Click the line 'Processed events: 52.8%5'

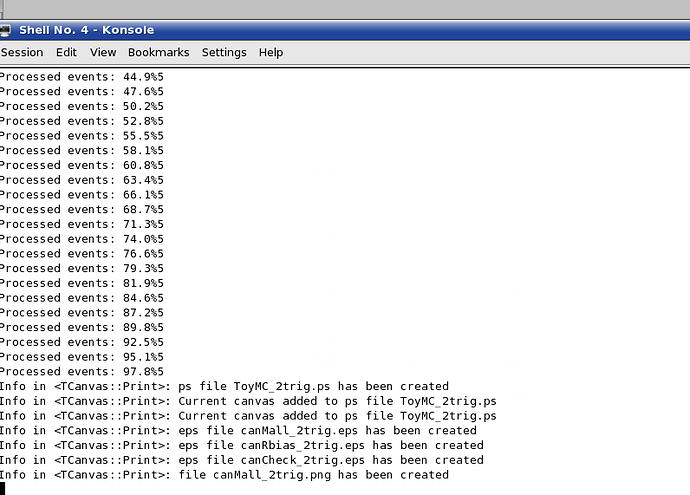point(82,121)
